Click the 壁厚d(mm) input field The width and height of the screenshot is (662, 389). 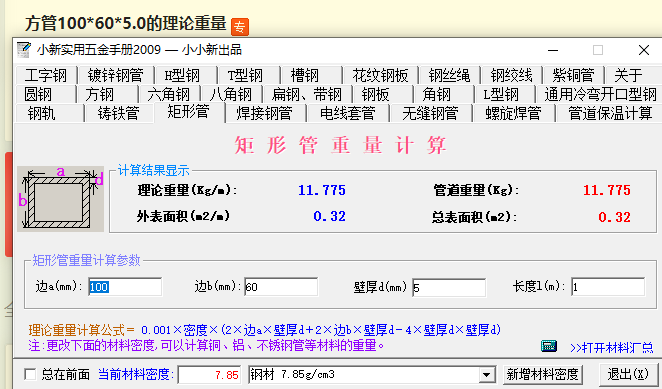449,288
